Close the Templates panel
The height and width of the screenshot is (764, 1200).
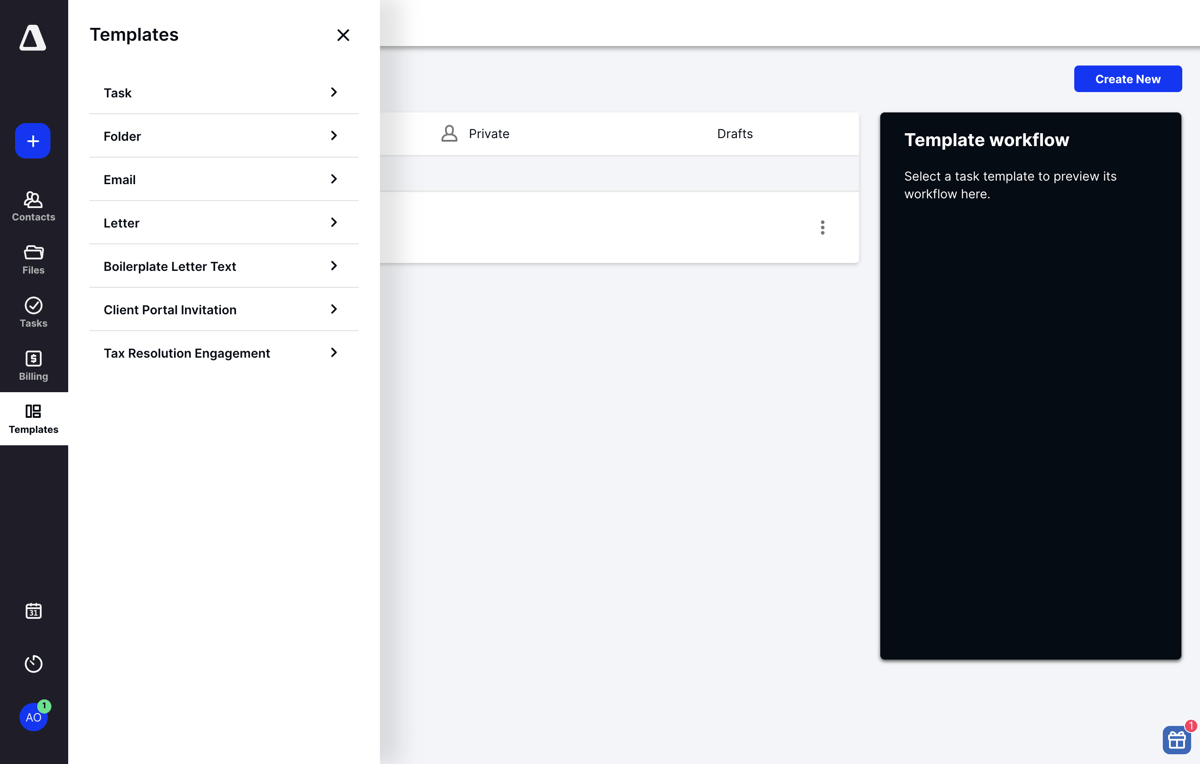(343, 34)
